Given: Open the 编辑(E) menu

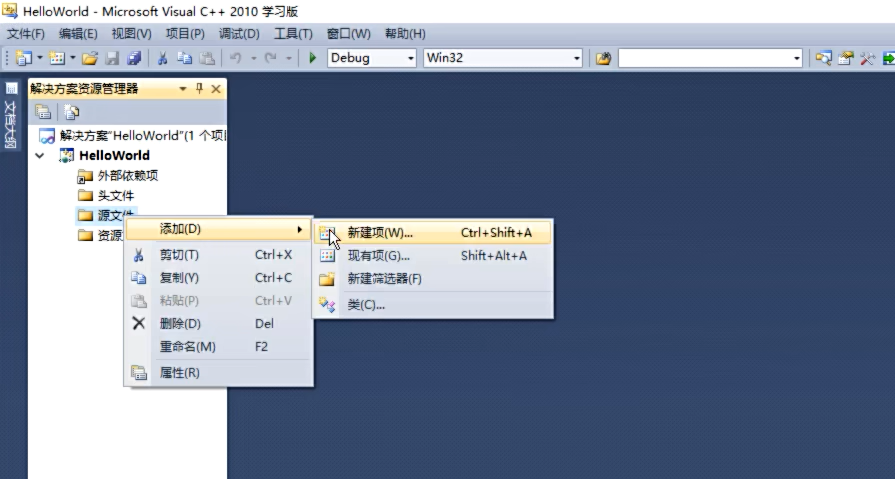Looking at the screenshot, I should (x=78, y=34).
